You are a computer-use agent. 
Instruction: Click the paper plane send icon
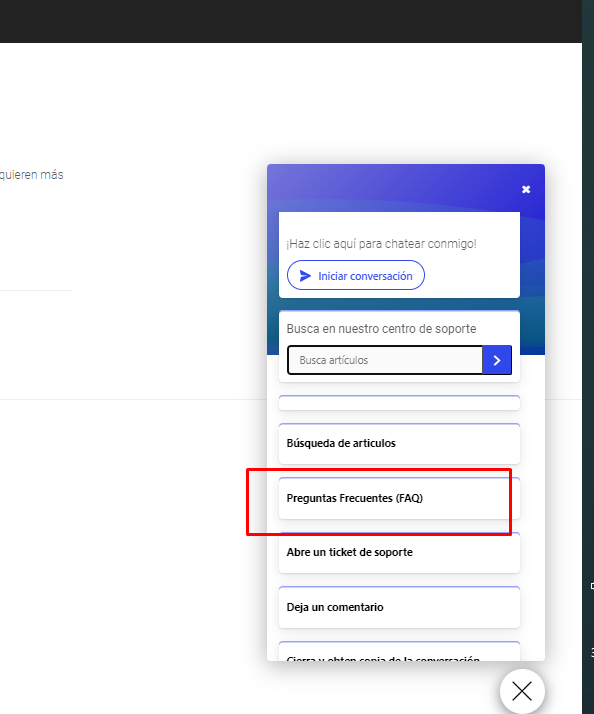(305, 275)
